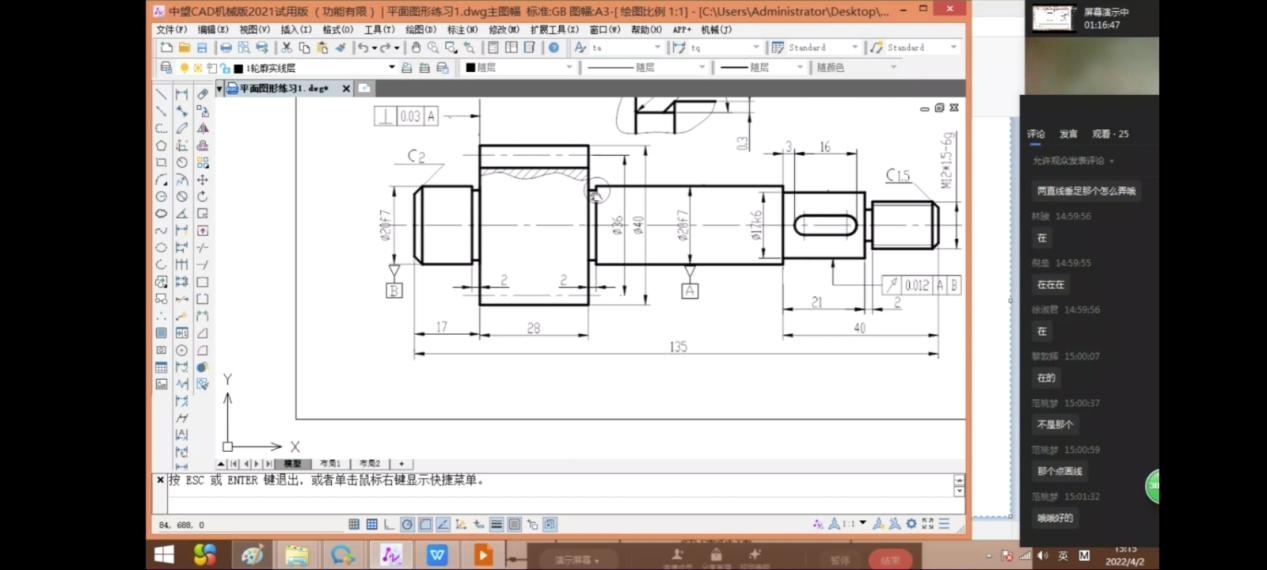Switch to the 布局1 layout tab
Viewport: 1267px width, 570px height.
329,464
